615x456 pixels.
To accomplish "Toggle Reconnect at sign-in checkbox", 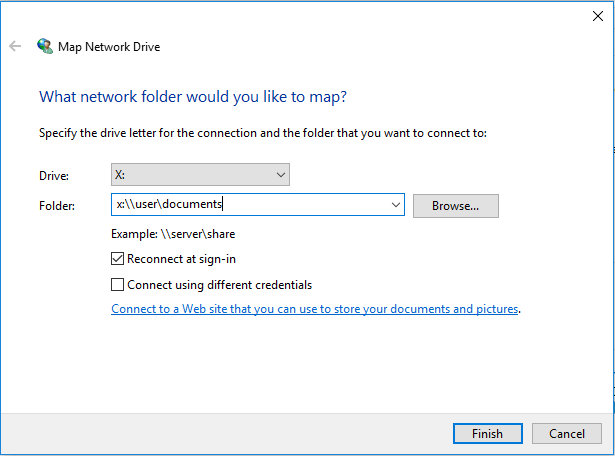I will pos(117,259).
